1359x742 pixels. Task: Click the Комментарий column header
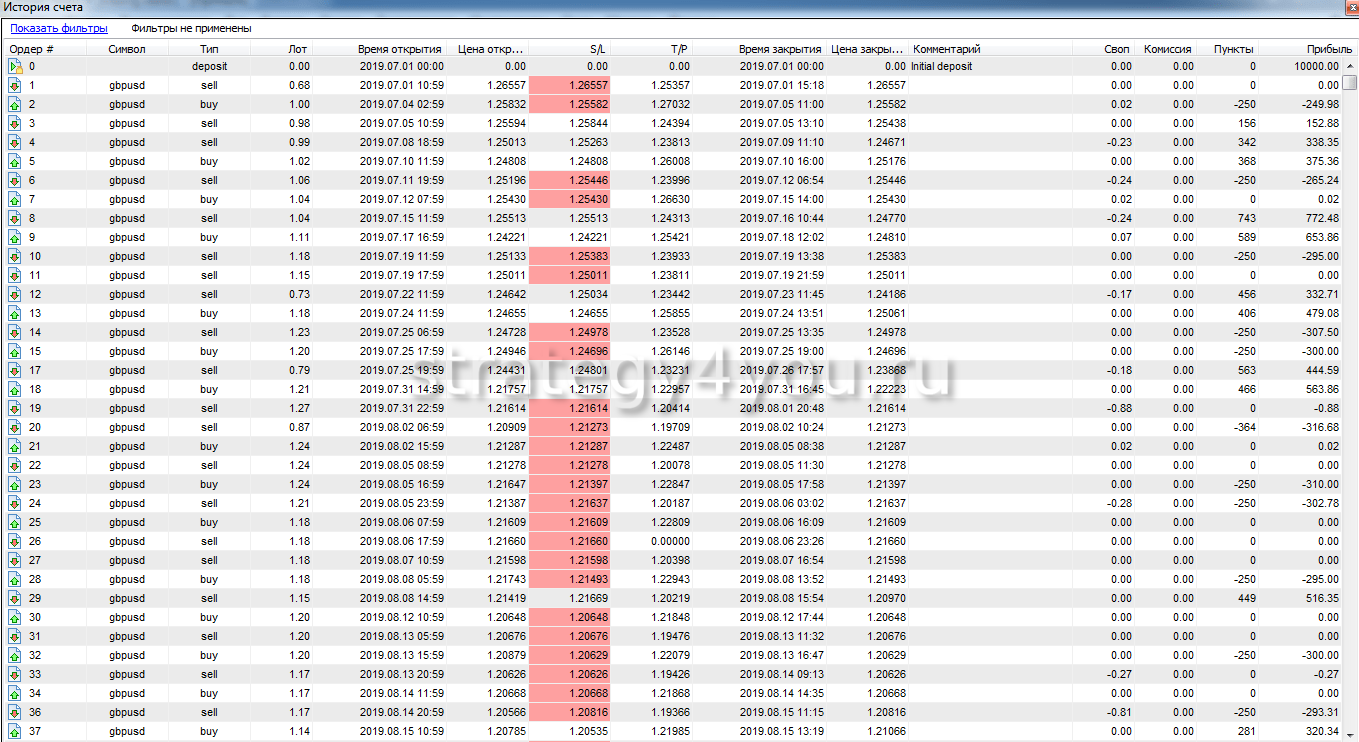[947, 49]
